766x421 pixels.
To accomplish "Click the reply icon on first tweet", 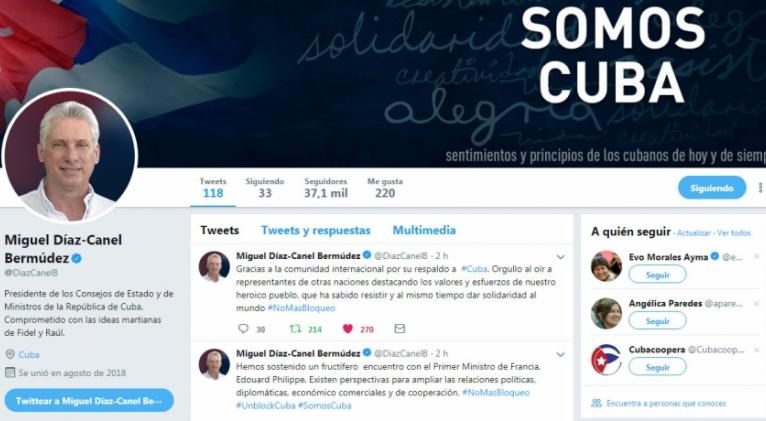I will pos(243,329).
